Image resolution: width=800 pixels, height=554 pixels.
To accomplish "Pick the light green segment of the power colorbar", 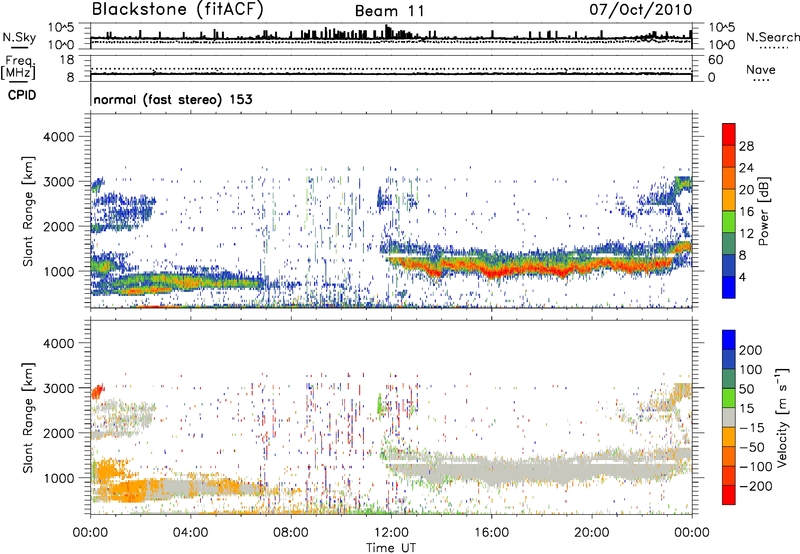I will click(729, 221).
